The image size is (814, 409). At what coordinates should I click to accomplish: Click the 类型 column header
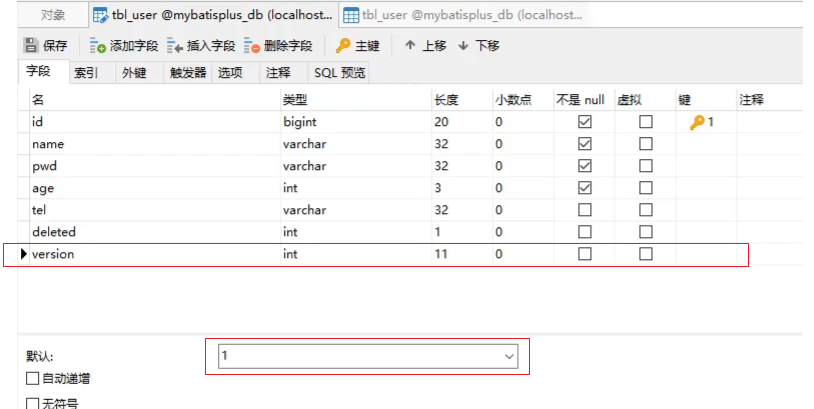pyautogui.click(x=356, y=100)
